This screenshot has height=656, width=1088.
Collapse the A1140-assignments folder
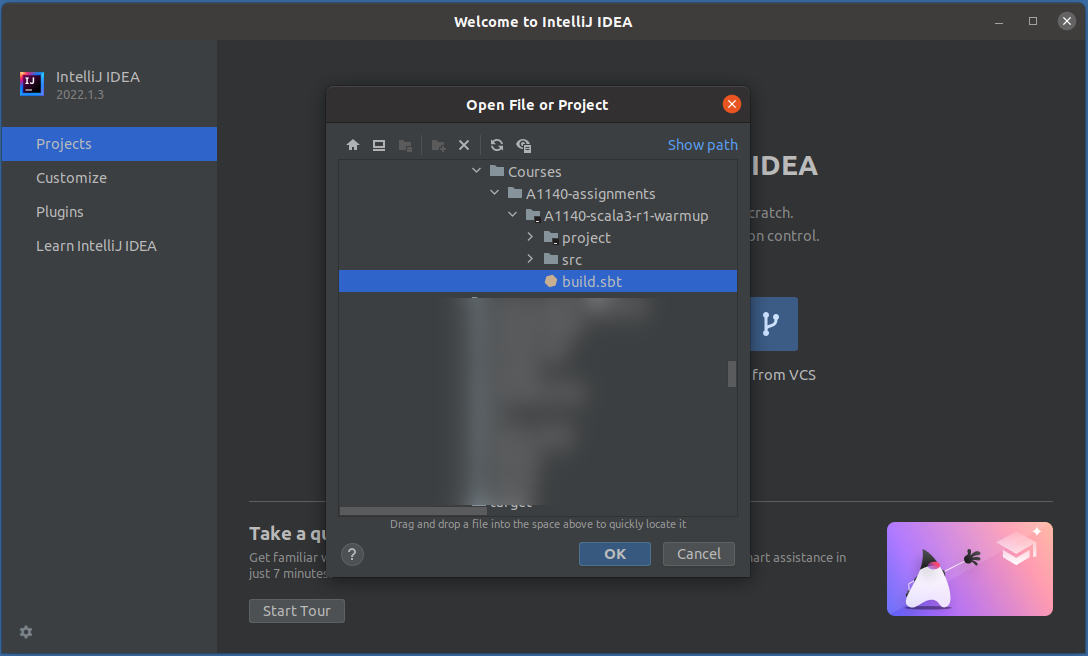point(495,194)
